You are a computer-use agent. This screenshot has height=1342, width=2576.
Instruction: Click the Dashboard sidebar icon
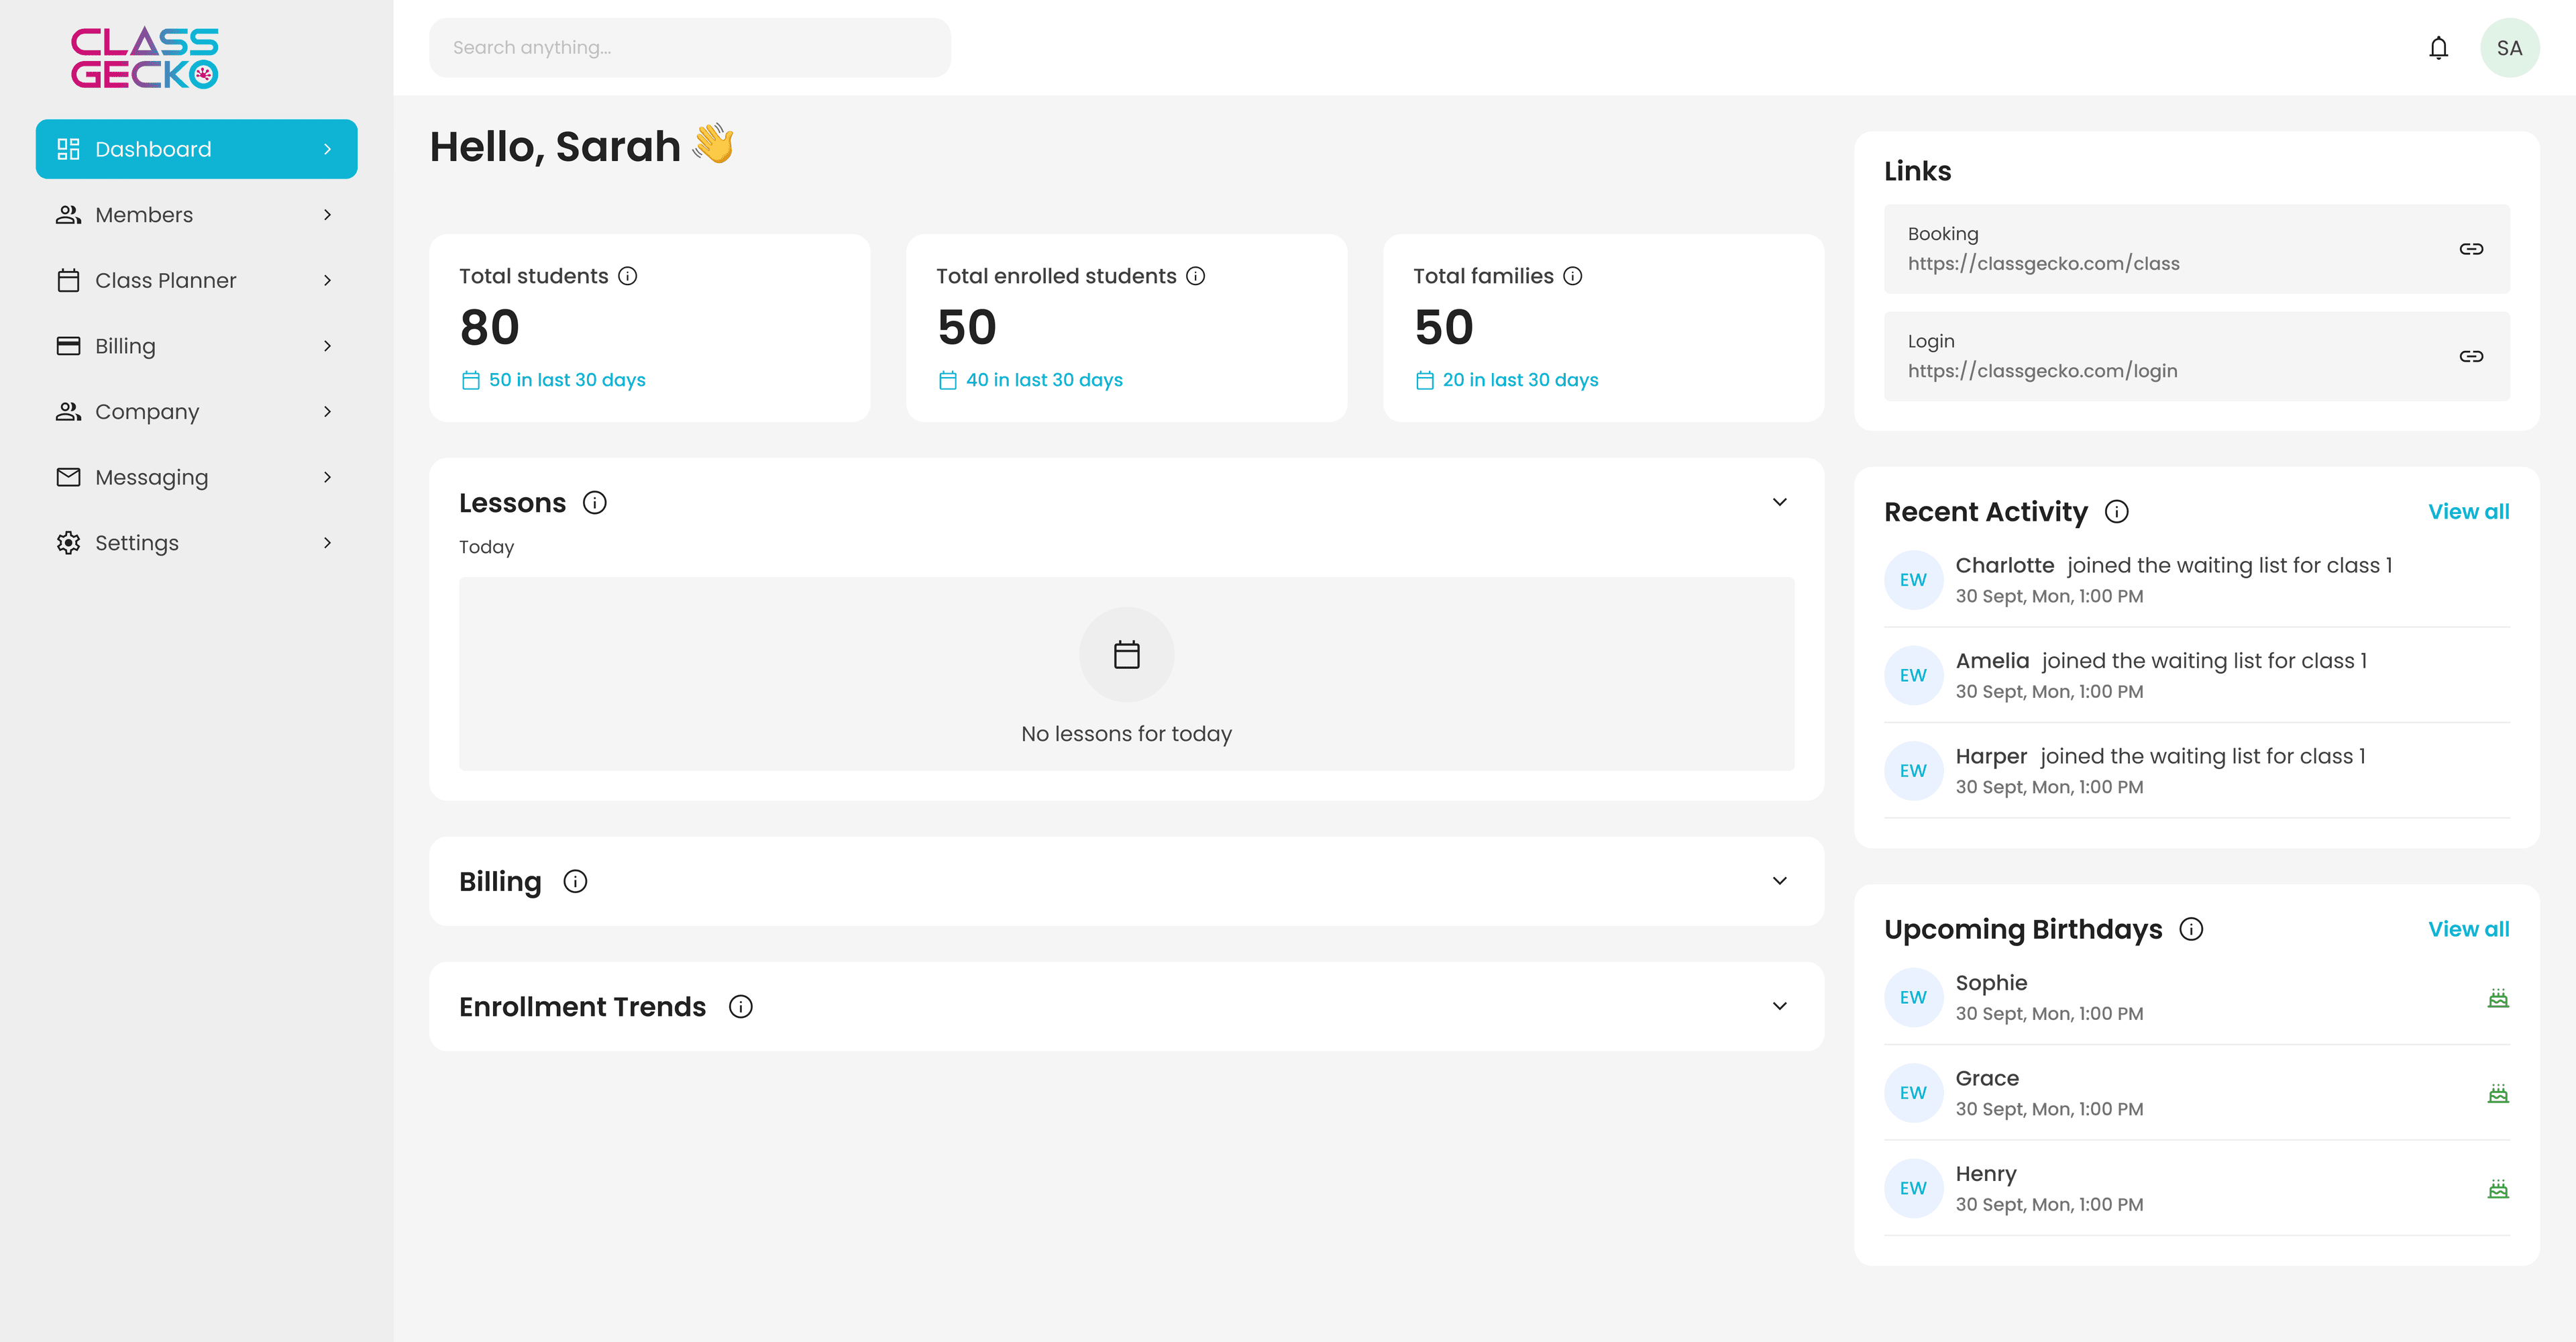68,148
